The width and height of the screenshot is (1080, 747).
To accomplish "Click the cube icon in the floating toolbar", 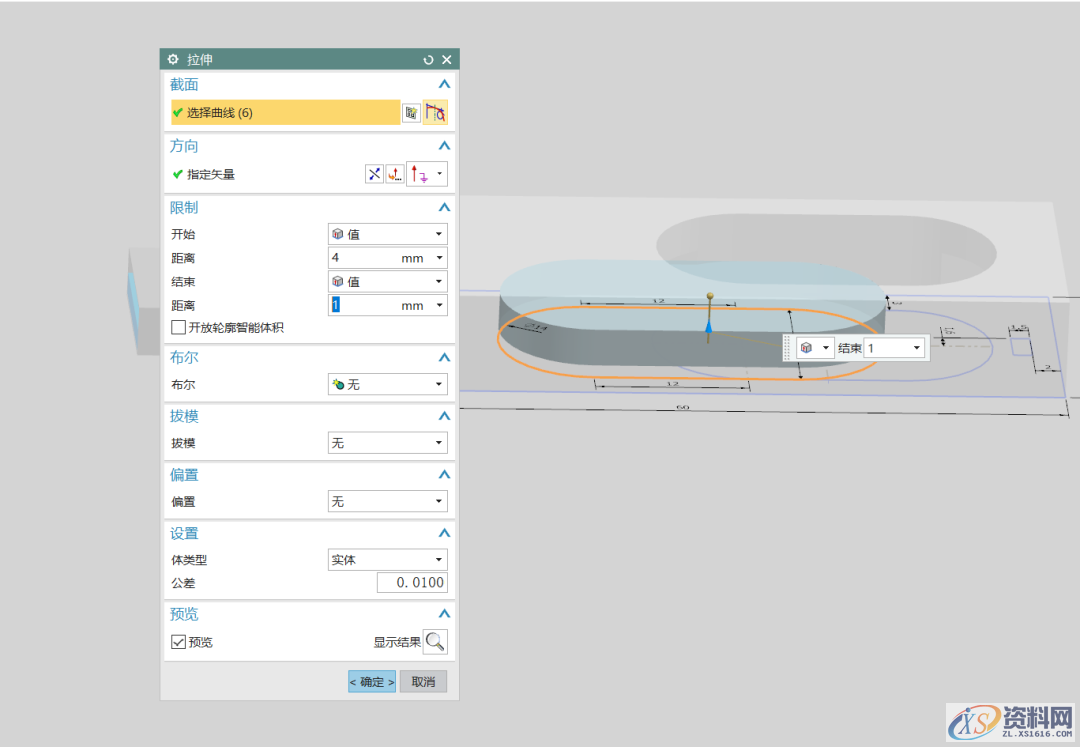I will coord(806,346).
